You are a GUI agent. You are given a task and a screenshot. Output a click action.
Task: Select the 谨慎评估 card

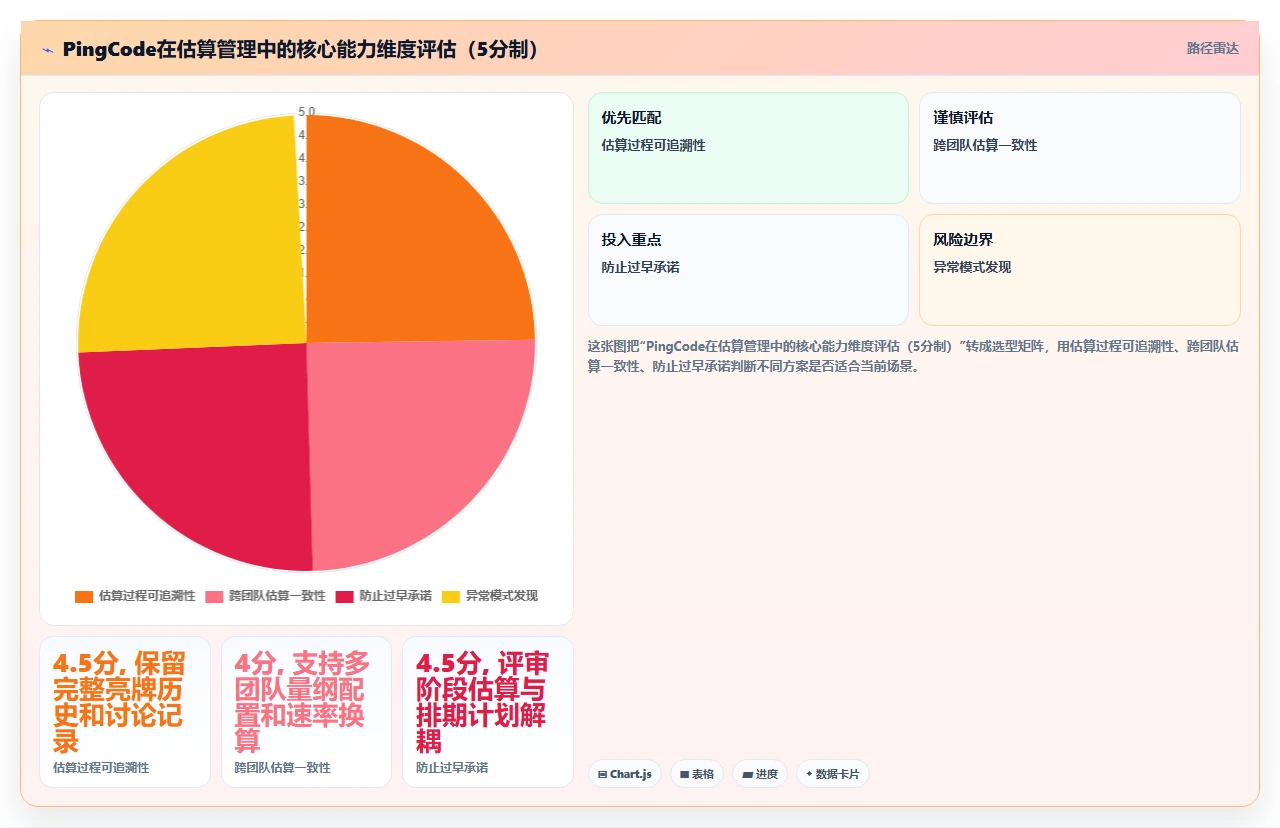tap(1080, 148)
